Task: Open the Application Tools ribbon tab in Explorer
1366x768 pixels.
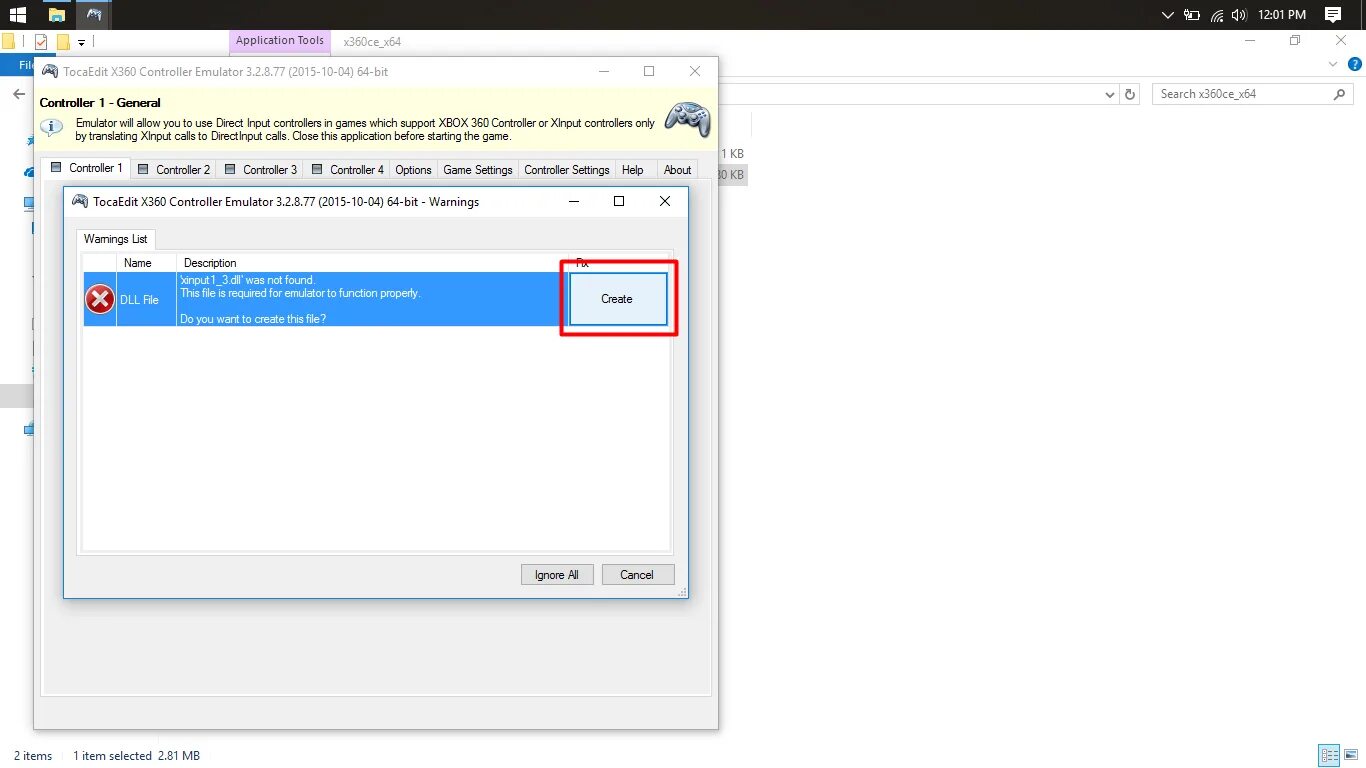Action: (280, 41)
